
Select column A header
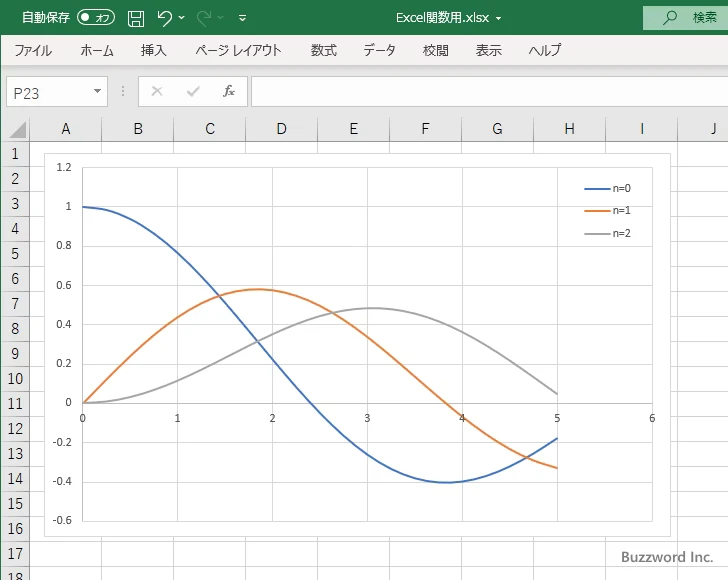65,129
